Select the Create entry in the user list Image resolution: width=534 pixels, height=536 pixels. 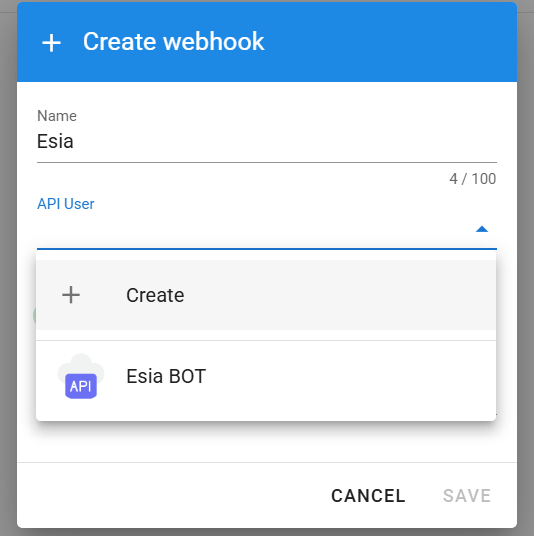click(x=266, y=295)
